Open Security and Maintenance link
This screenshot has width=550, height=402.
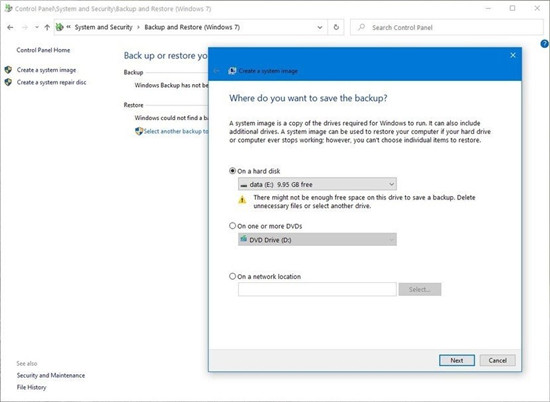(51, 375)
